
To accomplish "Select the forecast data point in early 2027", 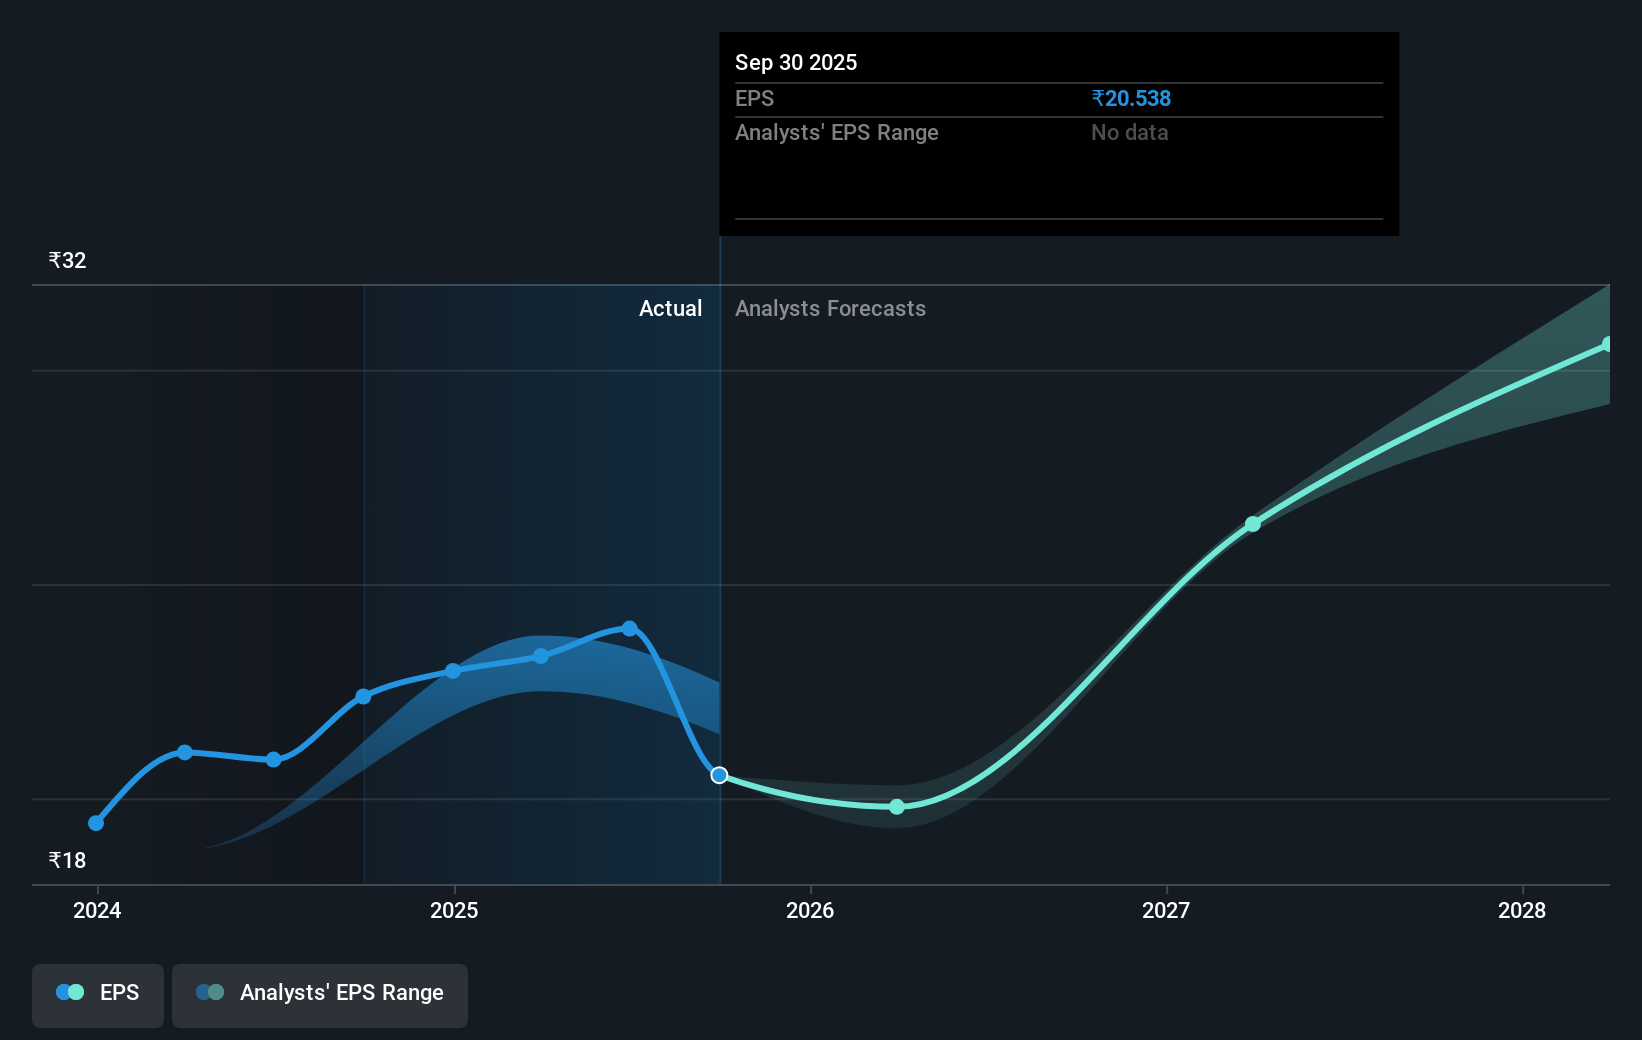I will pyautogui.click(x=1253, y=524).
